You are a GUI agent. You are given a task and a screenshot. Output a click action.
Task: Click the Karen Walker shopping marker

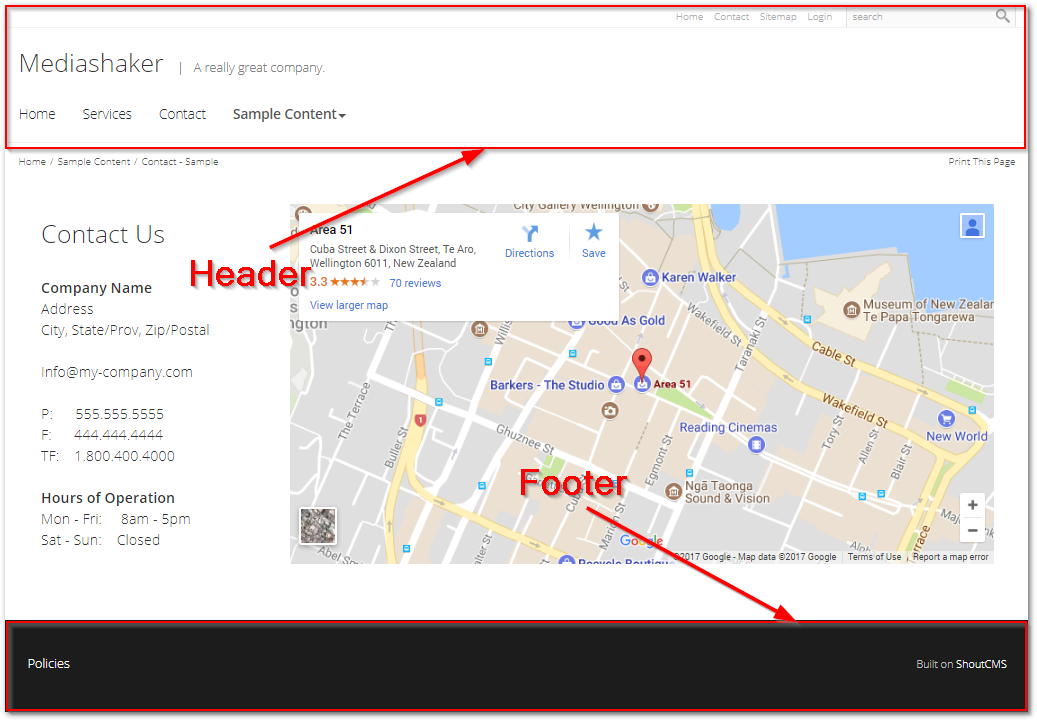[x=650, y=278]
